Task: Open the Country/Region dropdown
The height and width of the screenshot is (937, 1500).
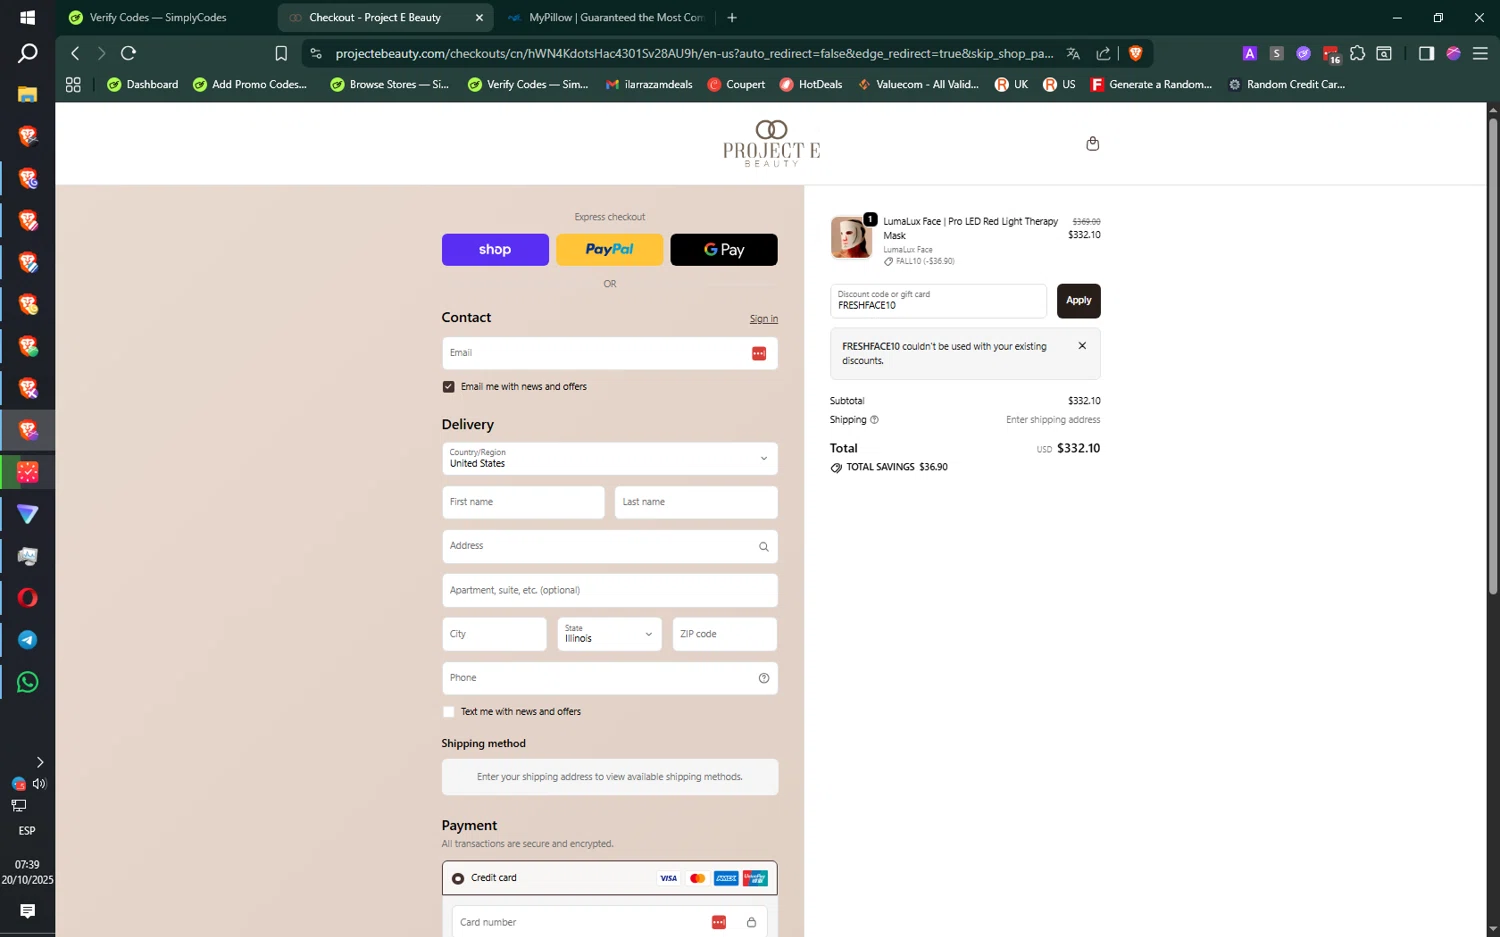Action: pos(609,459)
